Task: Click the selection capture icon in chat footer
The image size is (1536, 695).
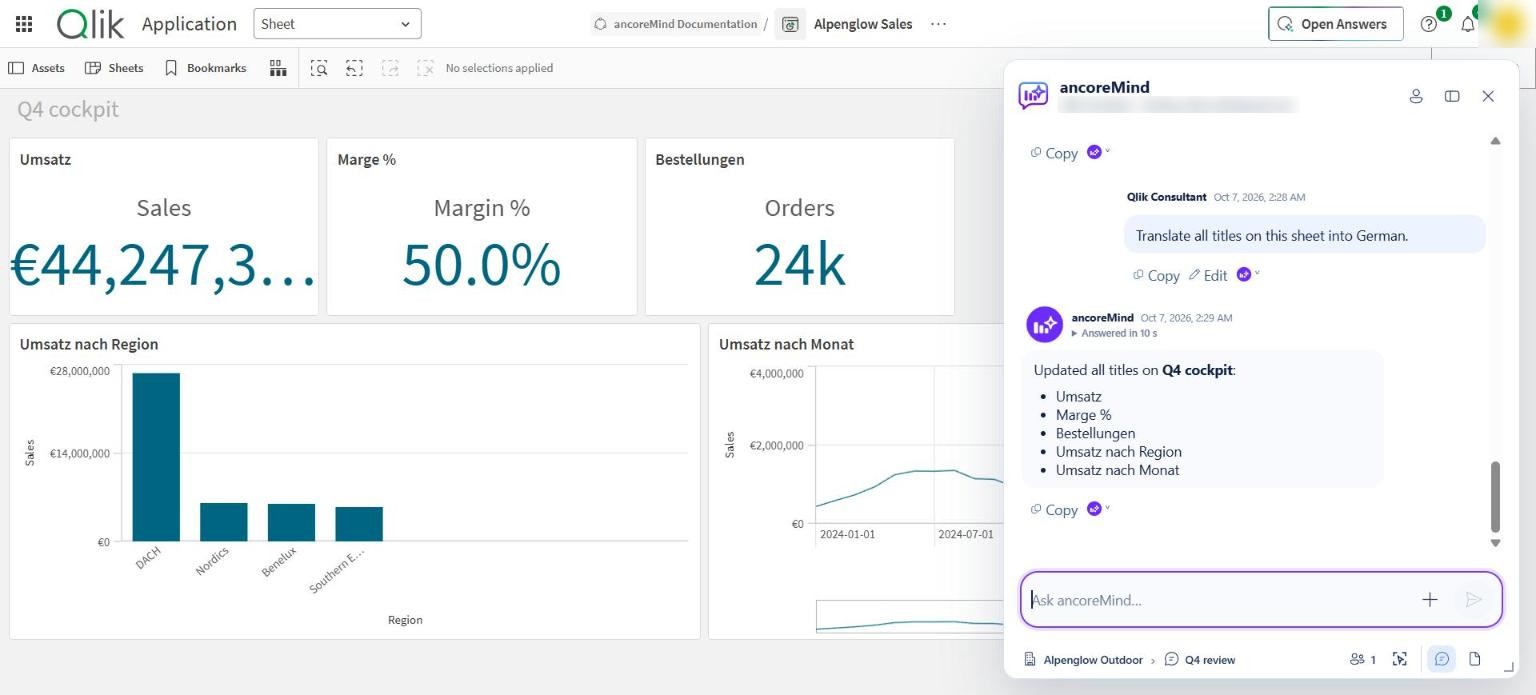Action: [1400, 659]
